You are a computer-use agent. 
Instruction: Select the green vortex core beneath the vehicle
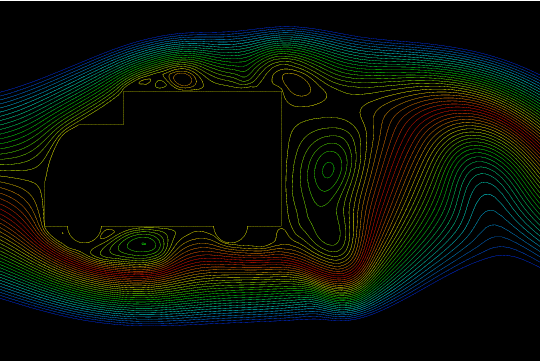point(144,244)
